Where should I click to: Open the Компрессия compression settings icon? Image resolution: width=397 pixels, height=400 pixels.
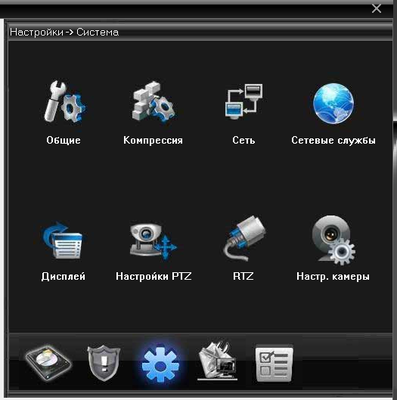153,102
